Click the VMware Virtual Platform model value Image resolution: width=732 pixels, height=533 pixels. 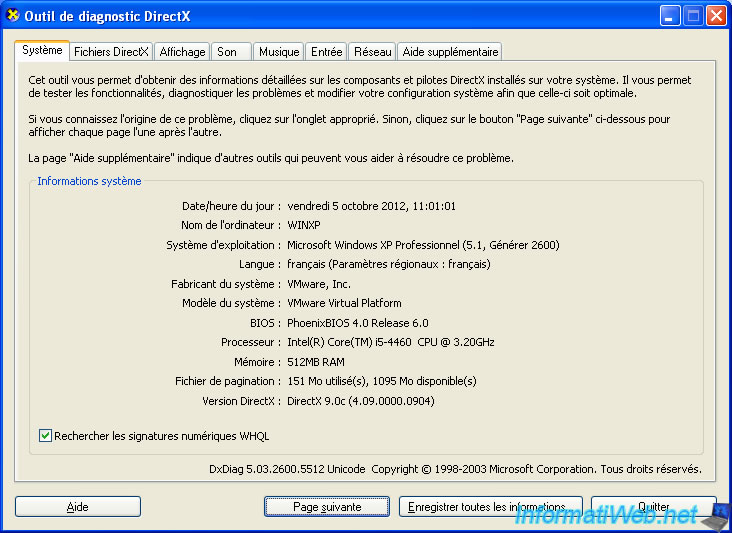(344, 303)
